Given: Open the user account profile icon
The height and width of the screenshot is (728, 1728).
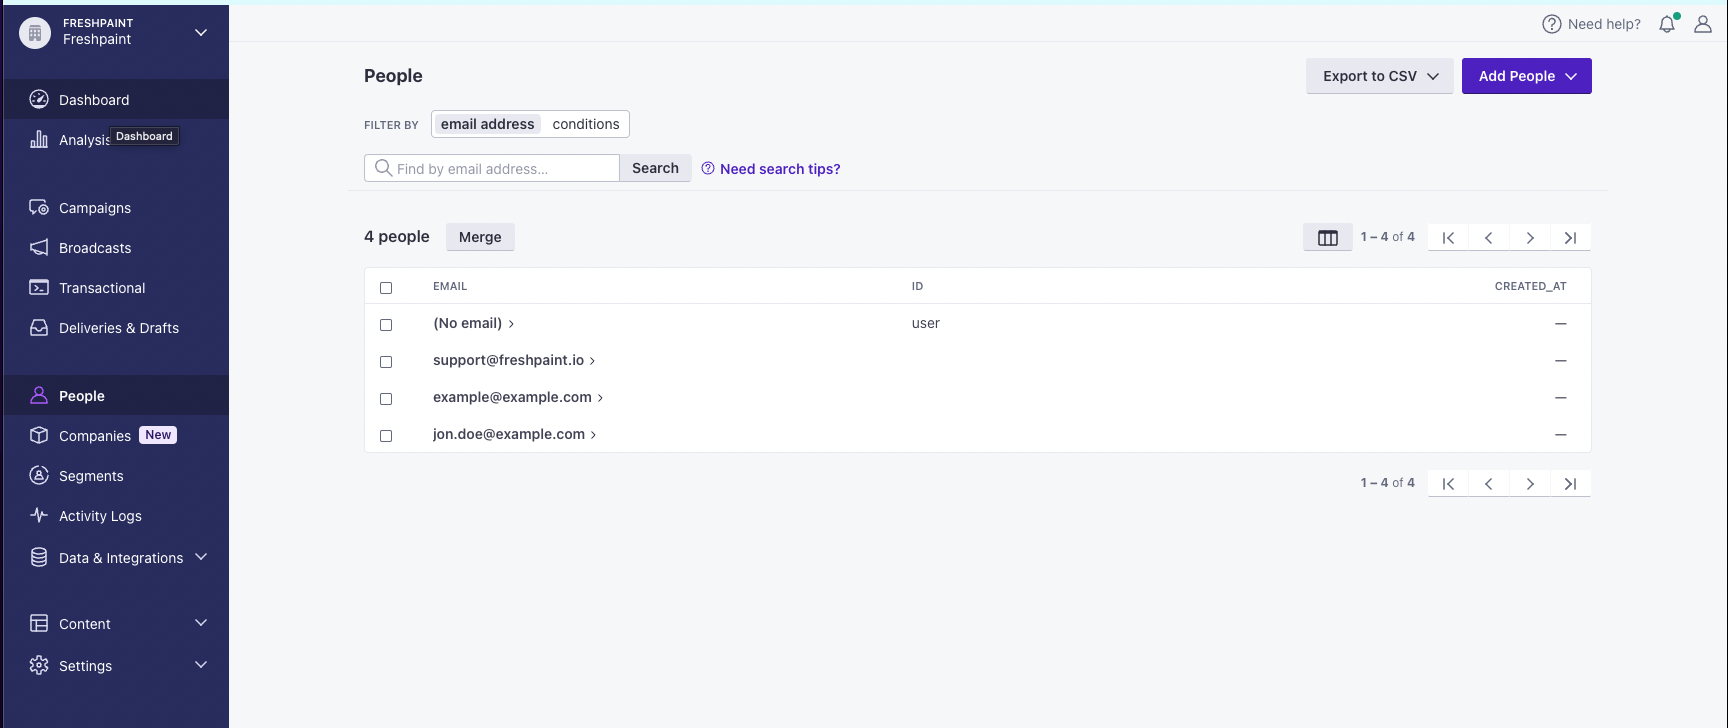Looking at the screenshot, I should coord(1703,25).
